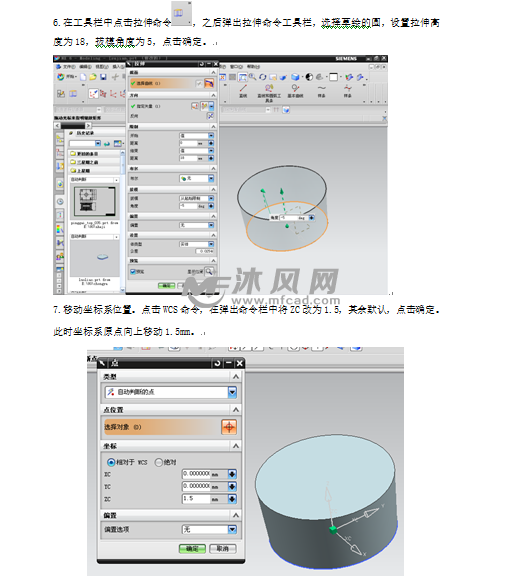Click the 取消 button in point dialog
Viewport: 523px width, 576px height.
223,548
